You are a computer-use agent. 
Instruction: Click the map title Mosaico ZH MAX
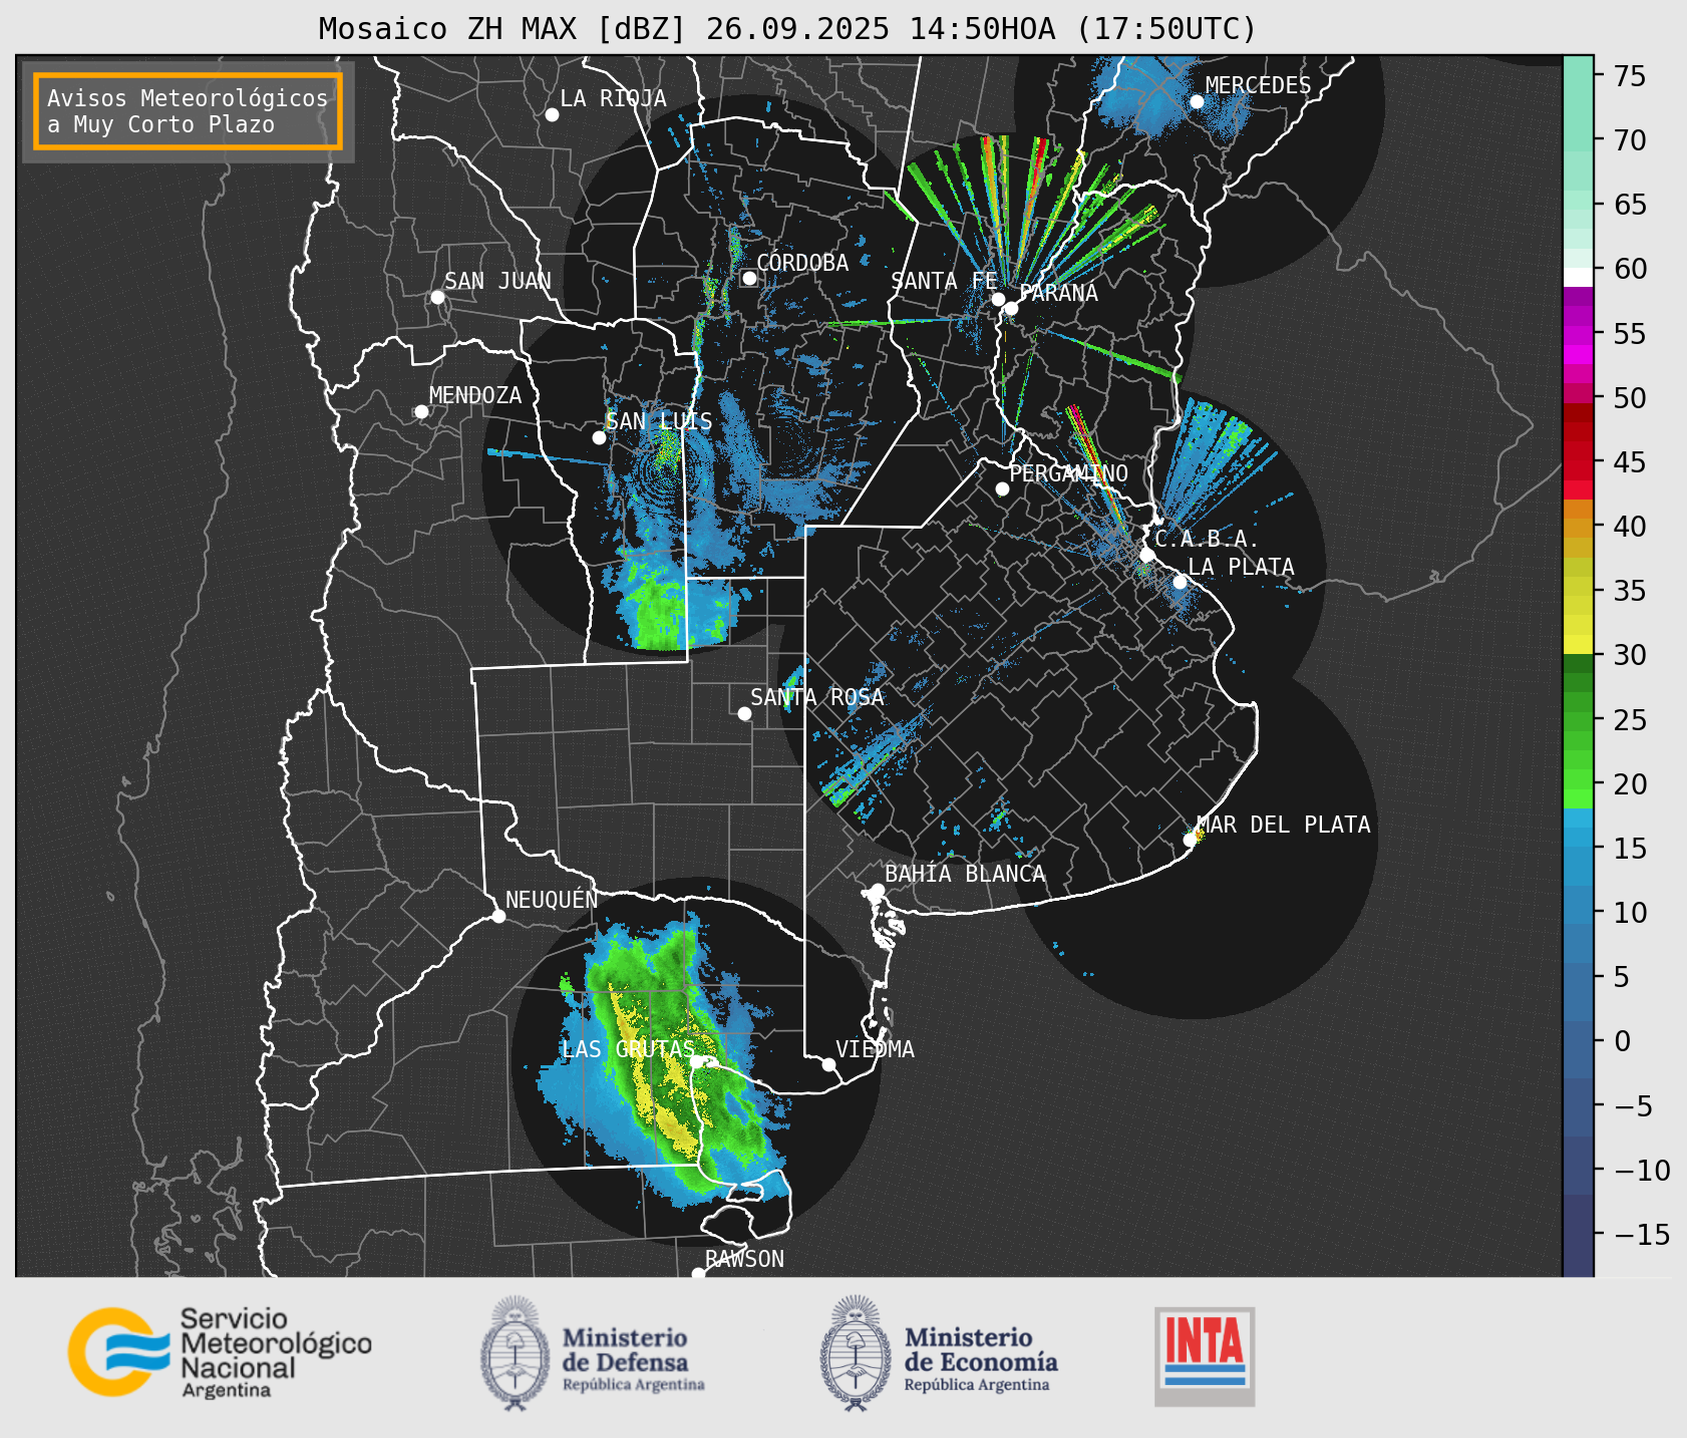[787, 29]
